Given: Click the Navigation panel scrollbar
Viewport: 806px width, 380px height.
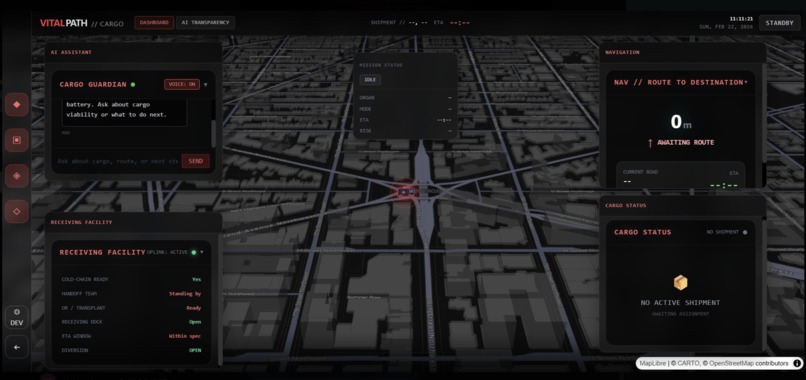Looking at the screenshot, I should (764, 113).
